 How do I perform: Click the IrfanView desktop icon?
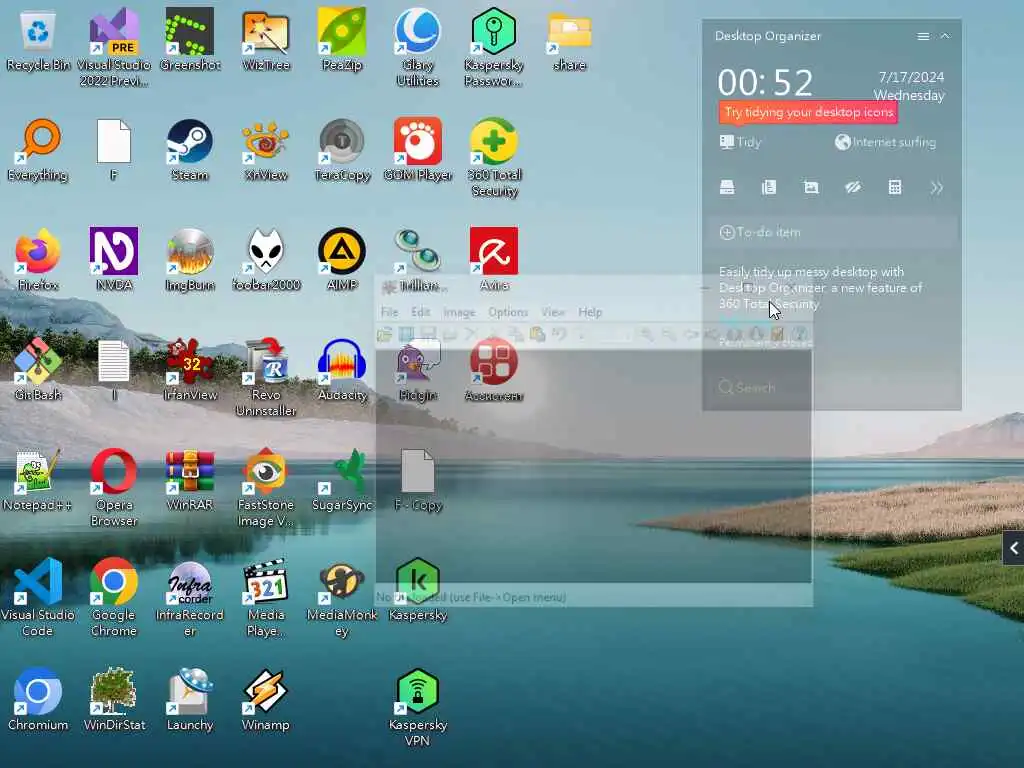click(x=189, y=370)
